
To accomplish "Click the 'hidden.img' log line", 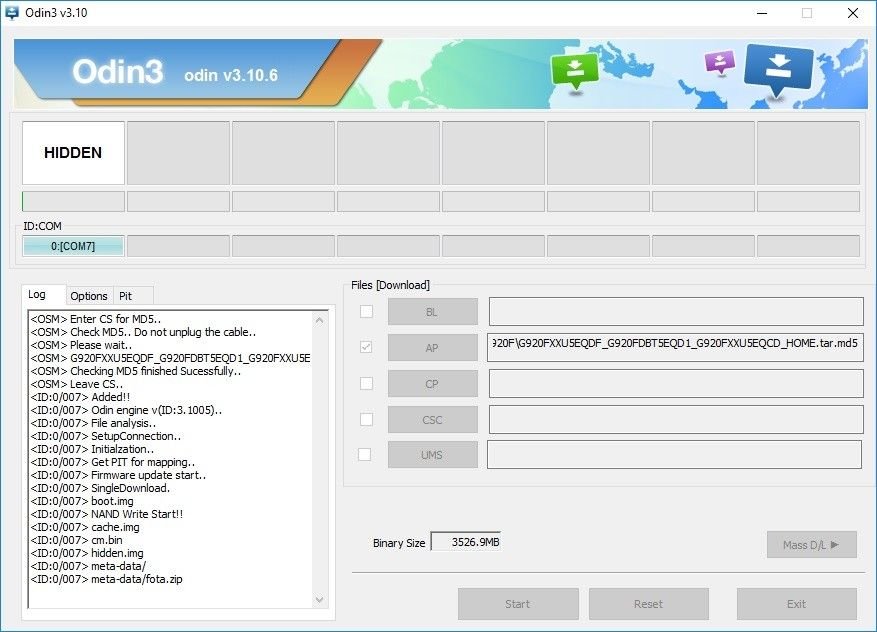I will 87,553.
